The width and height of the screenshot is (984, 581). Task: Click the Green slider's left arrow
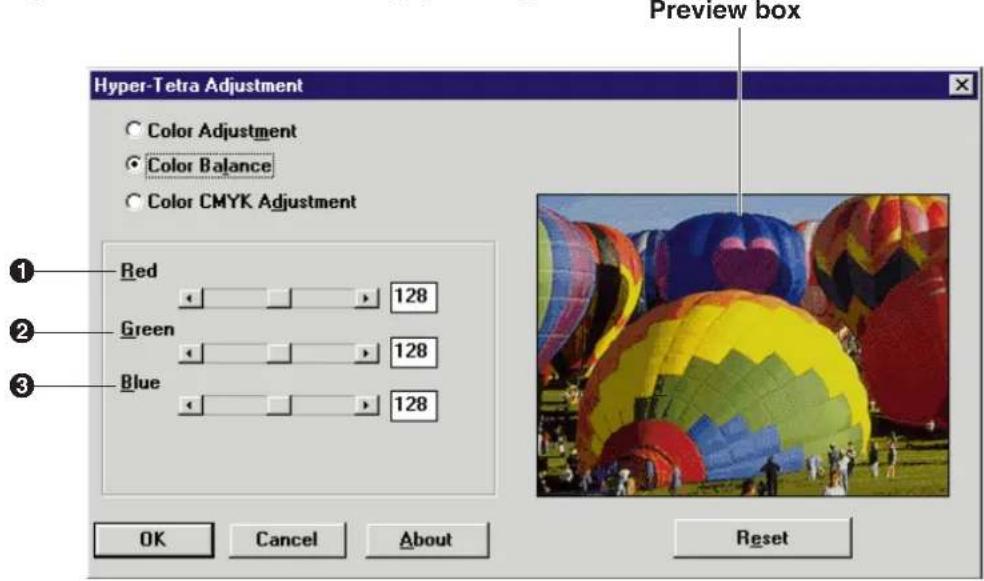click(x=191, y=353)
